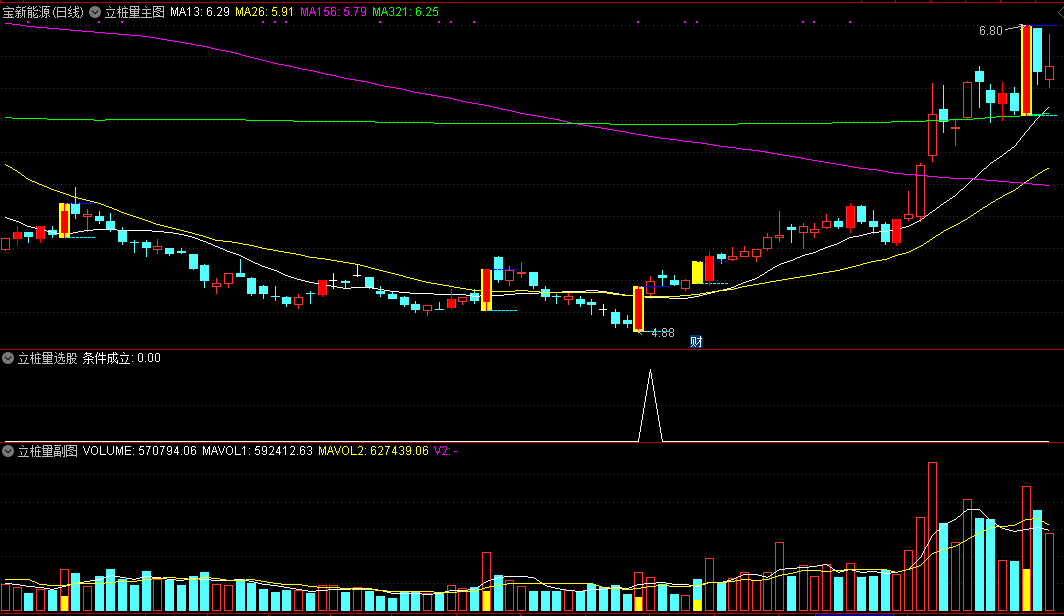This screenshot has height=616, width=1064.
Task: Click the 立桩量主图 indicator name
Action: (x=134, y=12)
